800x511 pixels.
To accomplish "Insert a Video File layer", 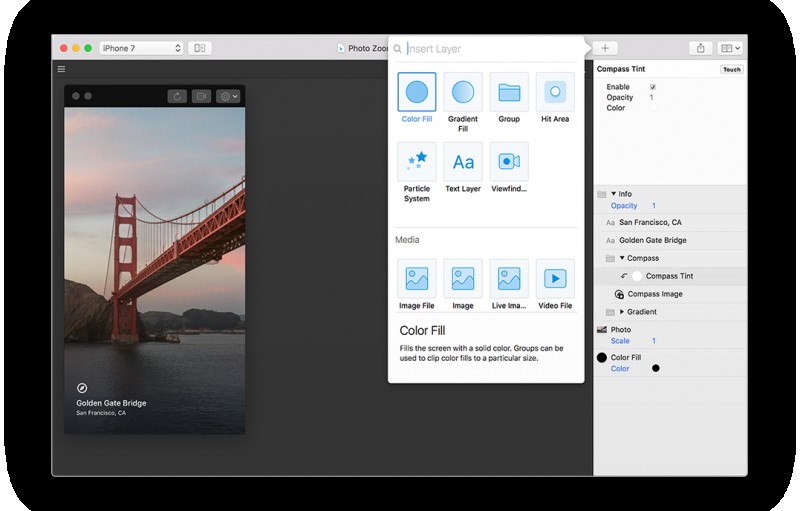I will click(555, 278).
